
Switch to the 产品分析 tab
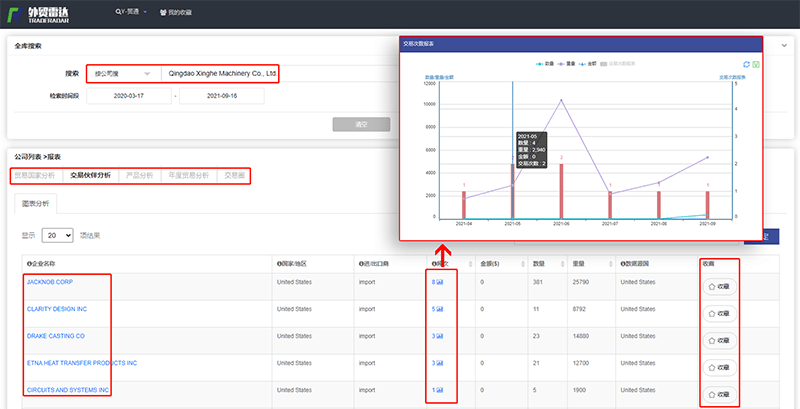tap(139, 175)
